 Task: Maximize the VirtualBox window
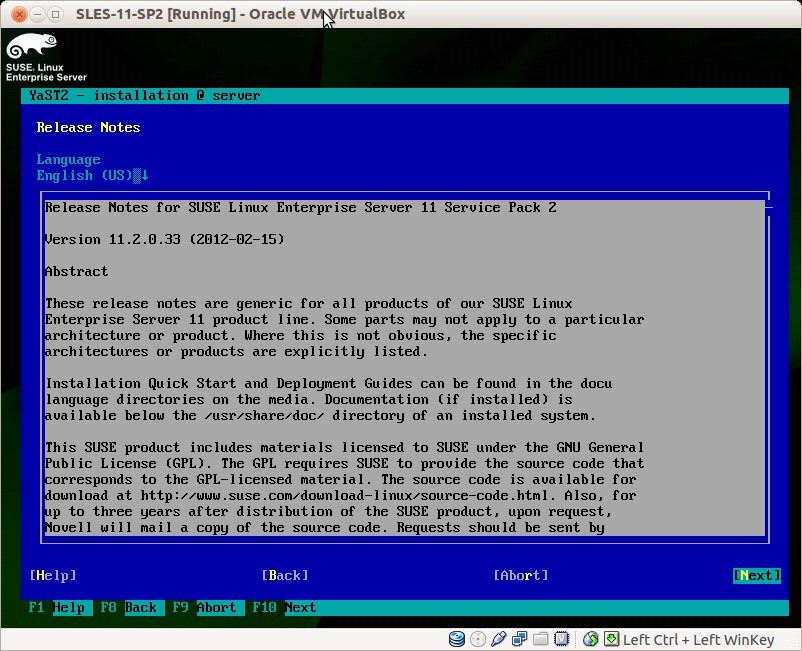click(x=55, y=14)
